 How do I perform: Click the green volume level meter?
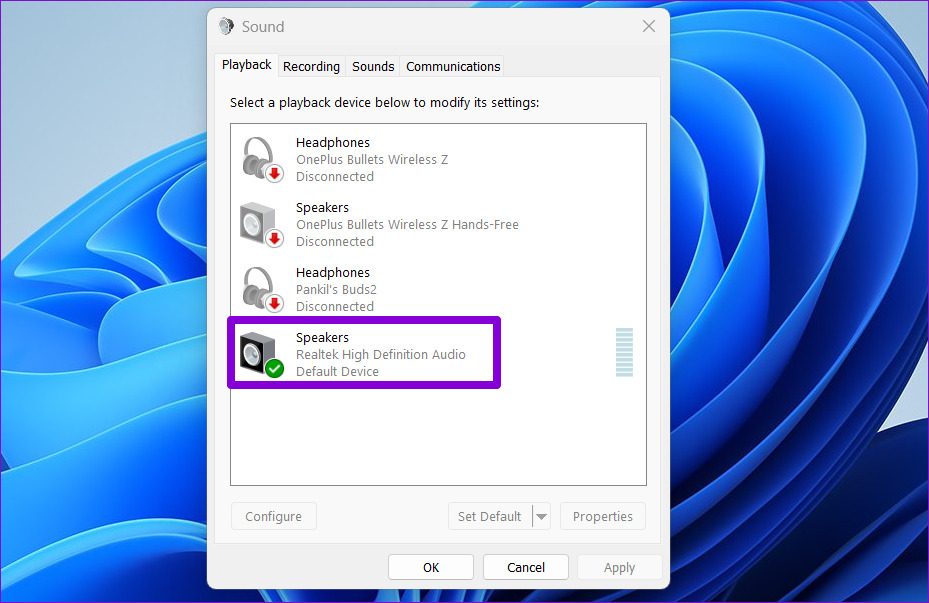tap(624, 353)
